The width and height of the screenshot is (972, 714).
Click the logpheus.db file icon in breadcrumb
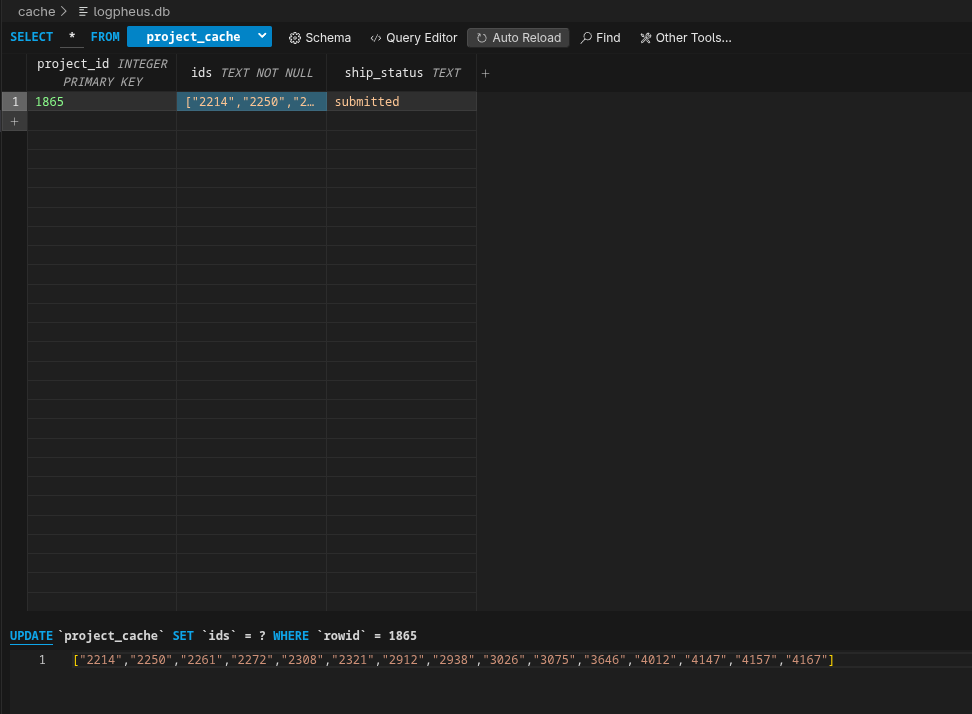click(x=84, y=11)
